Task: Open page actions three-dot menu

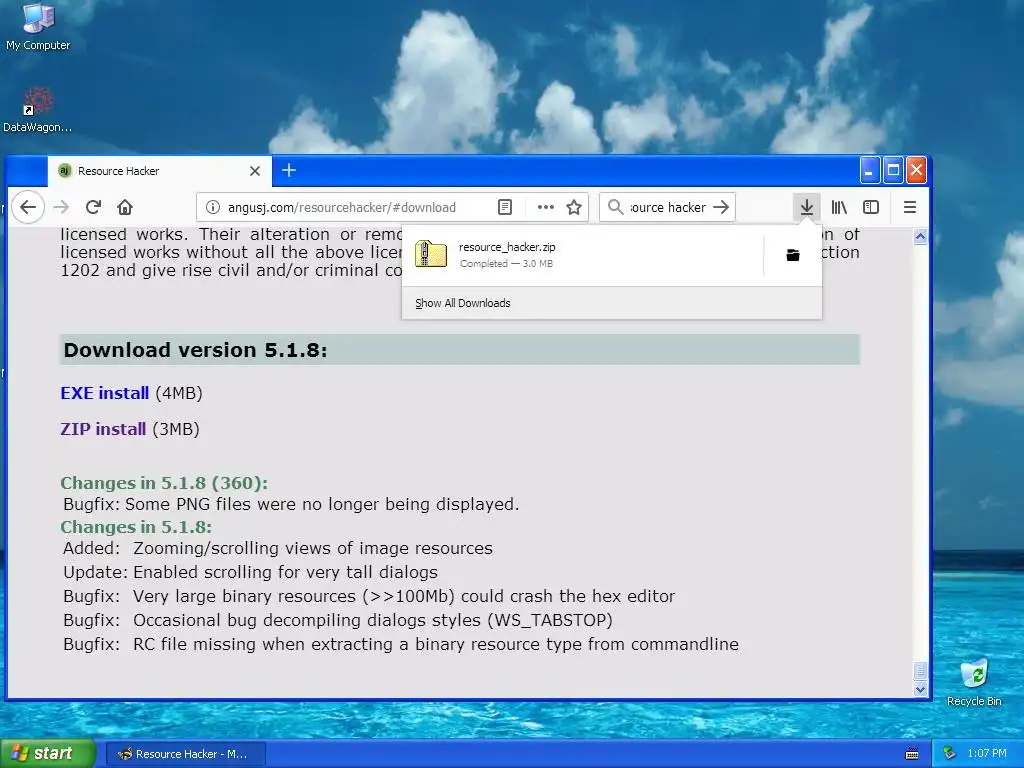Action: [x=545, y=207]
